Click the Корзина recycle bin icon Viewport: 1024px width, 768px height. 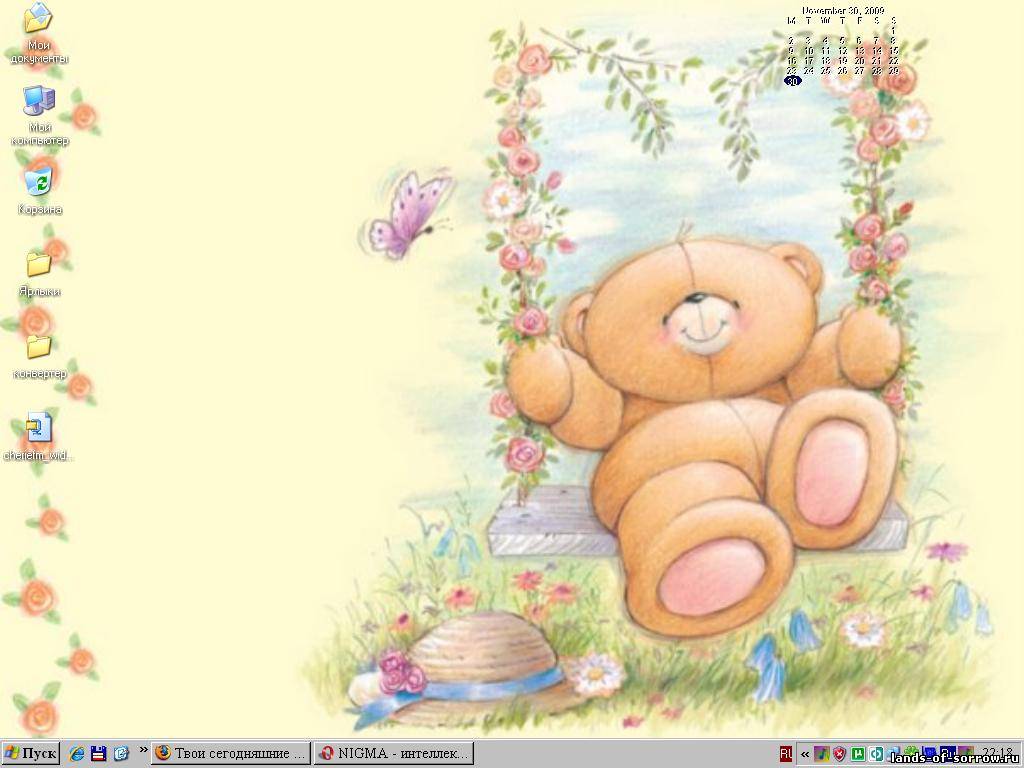[x=39, y=191]
